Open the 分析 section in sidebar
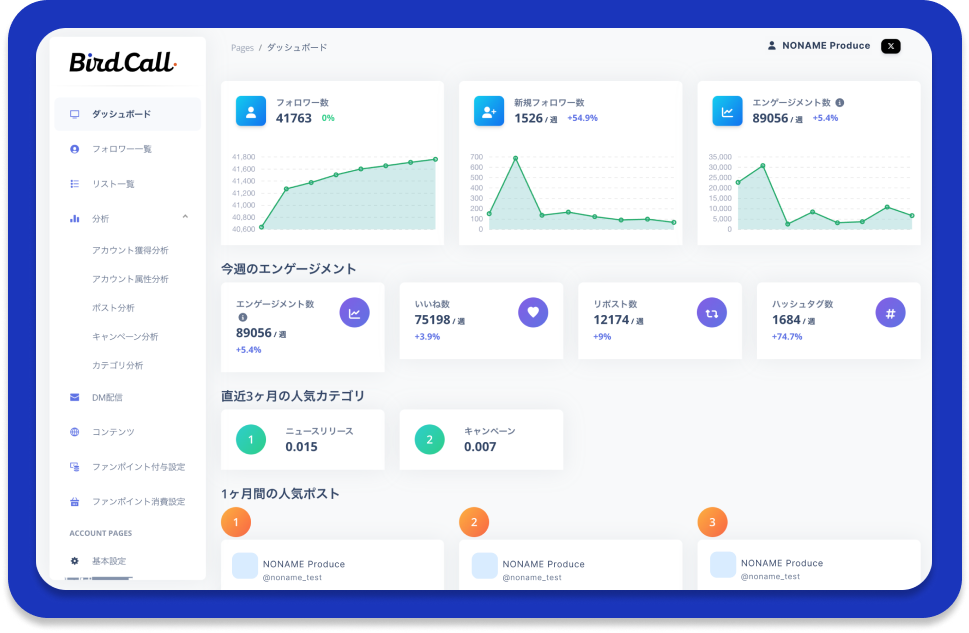The image size is (969, 633). [x=101, y=218]
